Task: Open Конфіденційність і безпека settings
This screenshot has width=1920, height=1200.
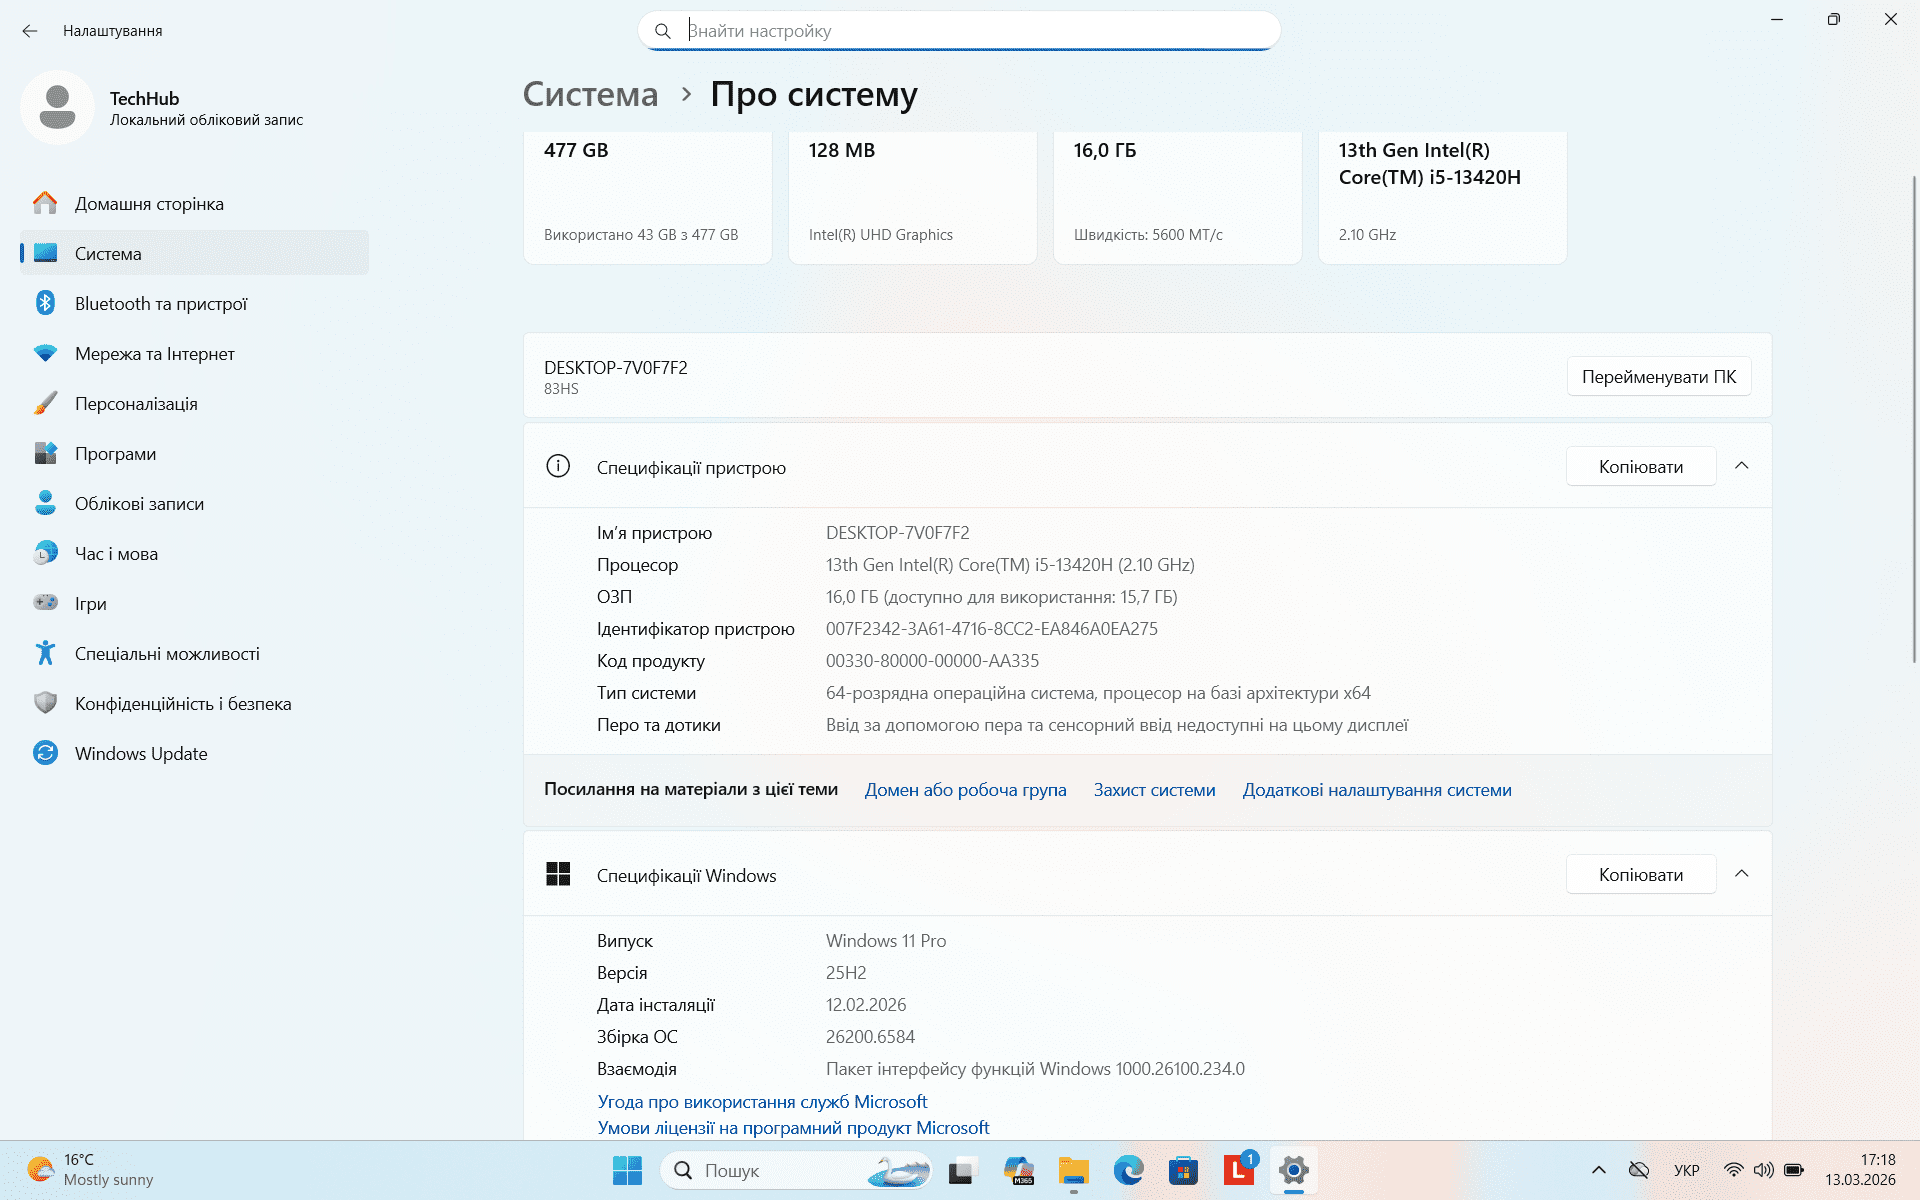Action: [195, 703]
